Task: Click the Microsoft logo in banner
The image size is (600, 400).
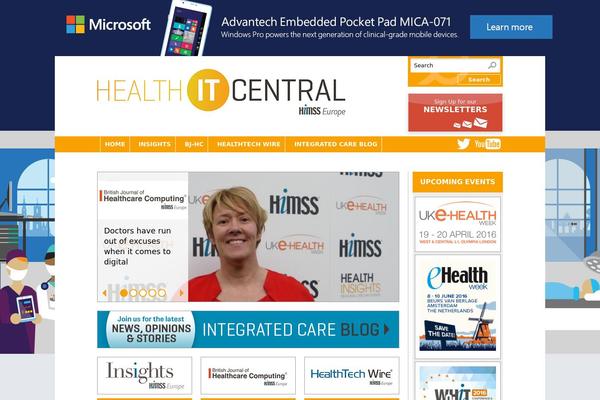Action: pos(108,24)
